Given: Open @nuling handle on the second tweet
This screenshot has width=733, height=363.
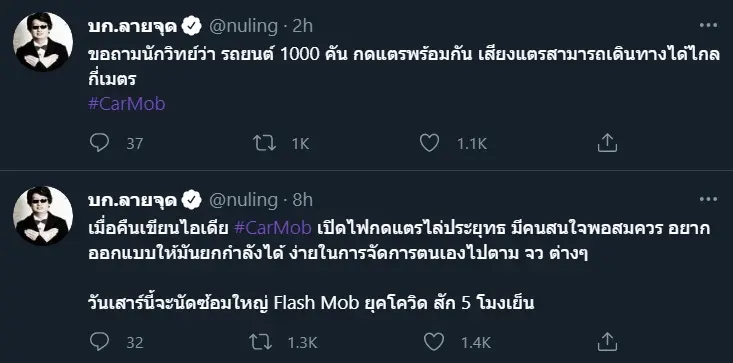Looking at the screenshot, I should point(243,200).
